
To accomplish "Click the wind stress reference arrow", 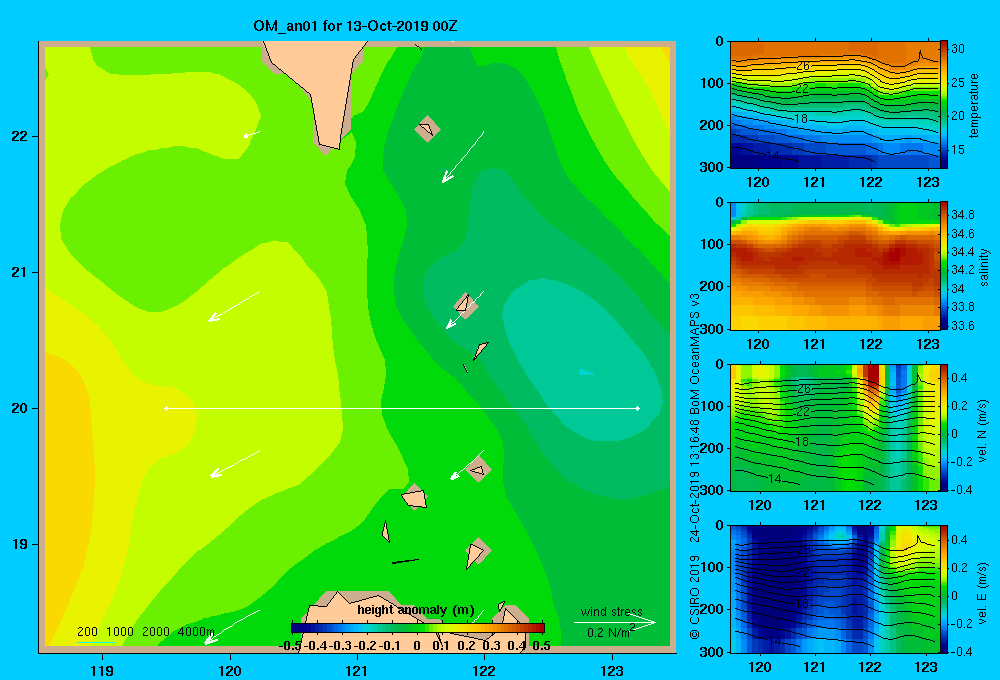I will pos(614,623).
